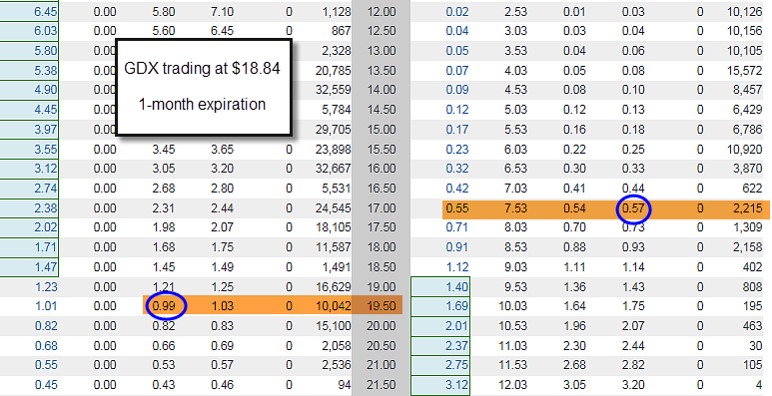Select call ask 7.10 in 12.00 row
The height and width of the screenshot is (396, 772).
click(222, 11)
